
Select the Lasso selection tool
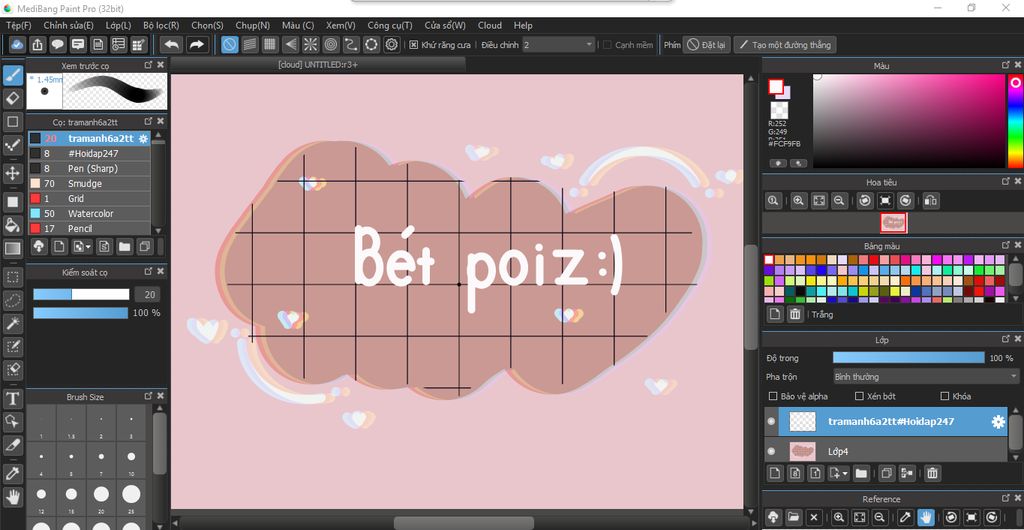click(12, 300)
